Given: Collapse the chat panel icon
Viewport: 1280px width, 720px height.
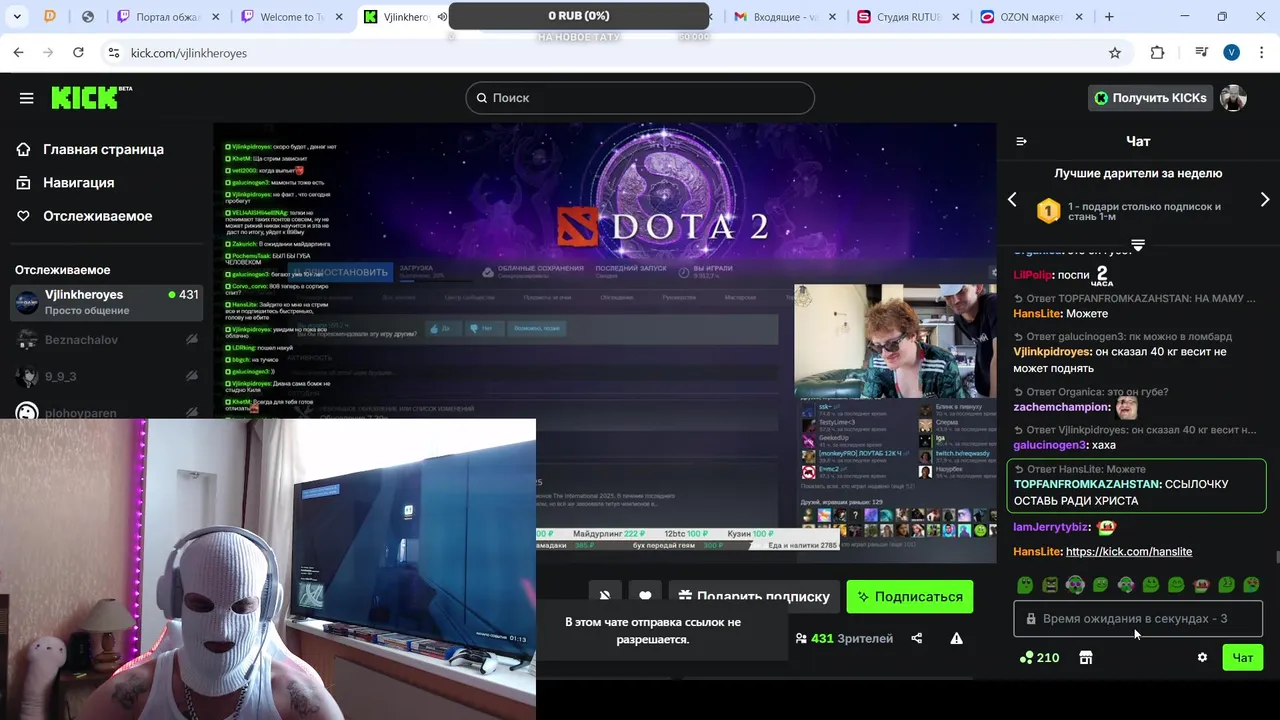Looking at the screenshot, I should coord(1021,141).
